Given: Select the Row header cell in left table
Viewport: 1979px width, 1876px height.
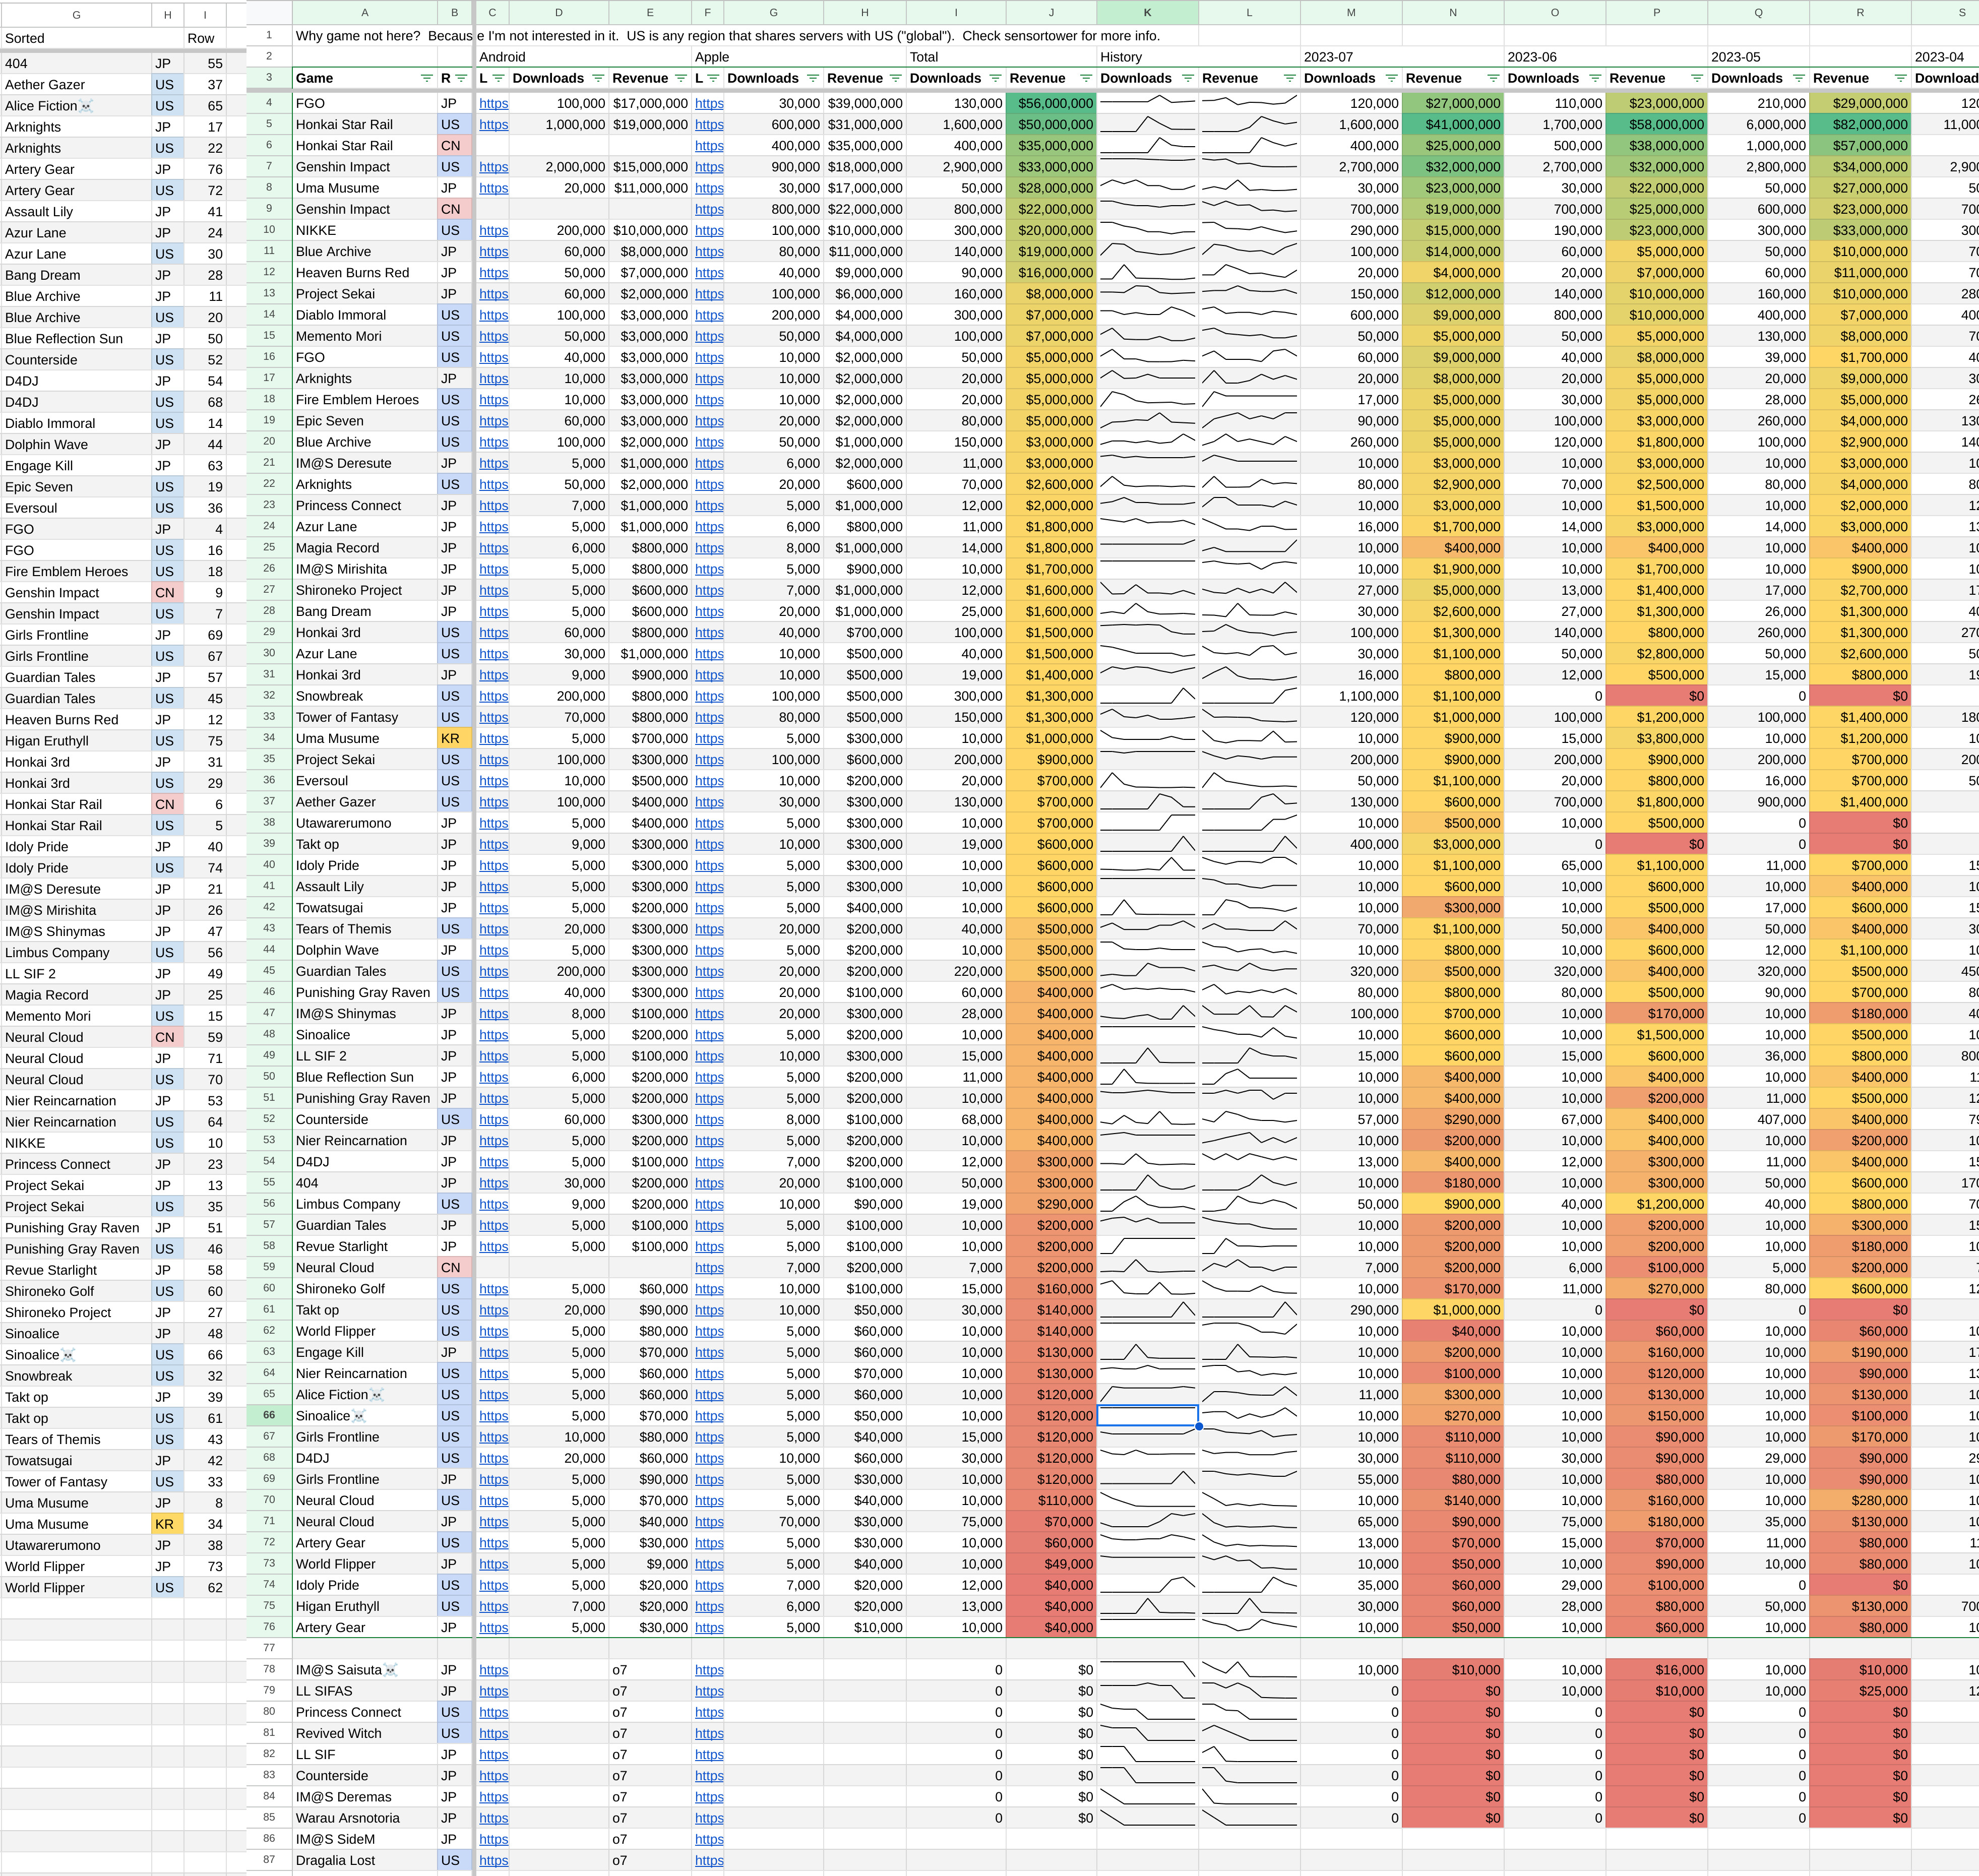Looking at the screenshot, I should tap(205, 38).
